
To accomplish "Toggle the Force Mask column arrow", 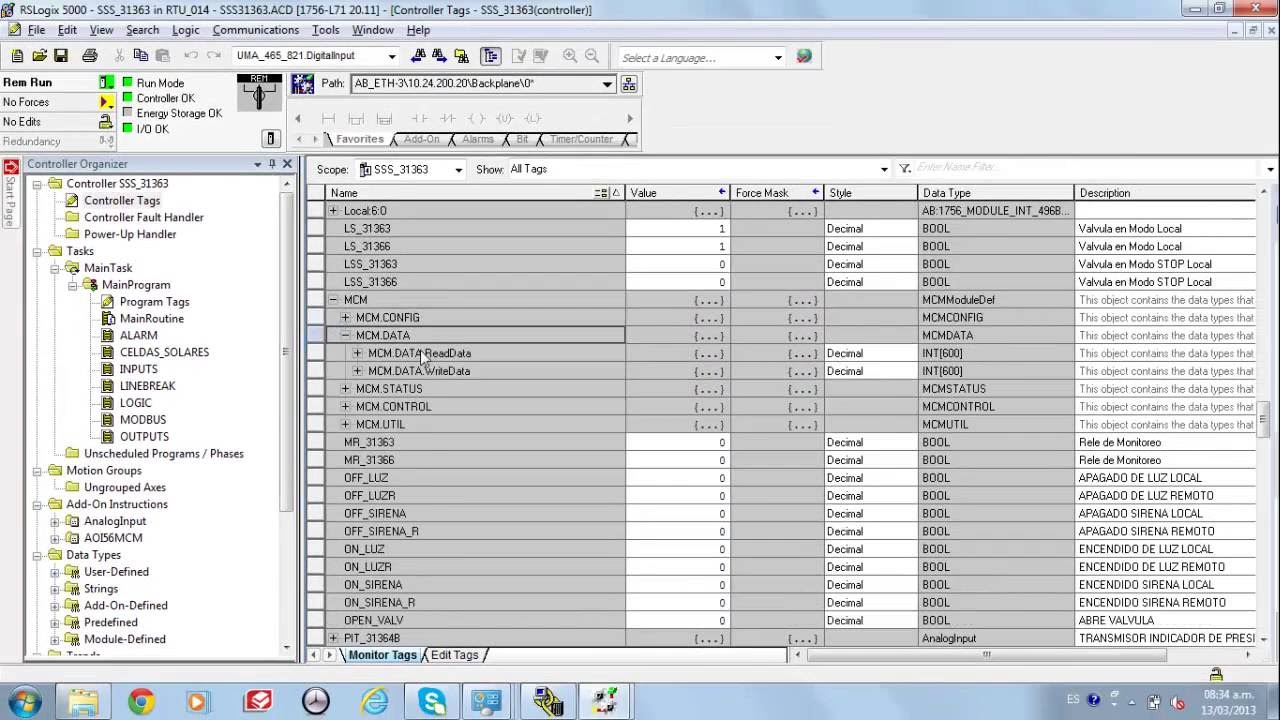I will (816, 192).
